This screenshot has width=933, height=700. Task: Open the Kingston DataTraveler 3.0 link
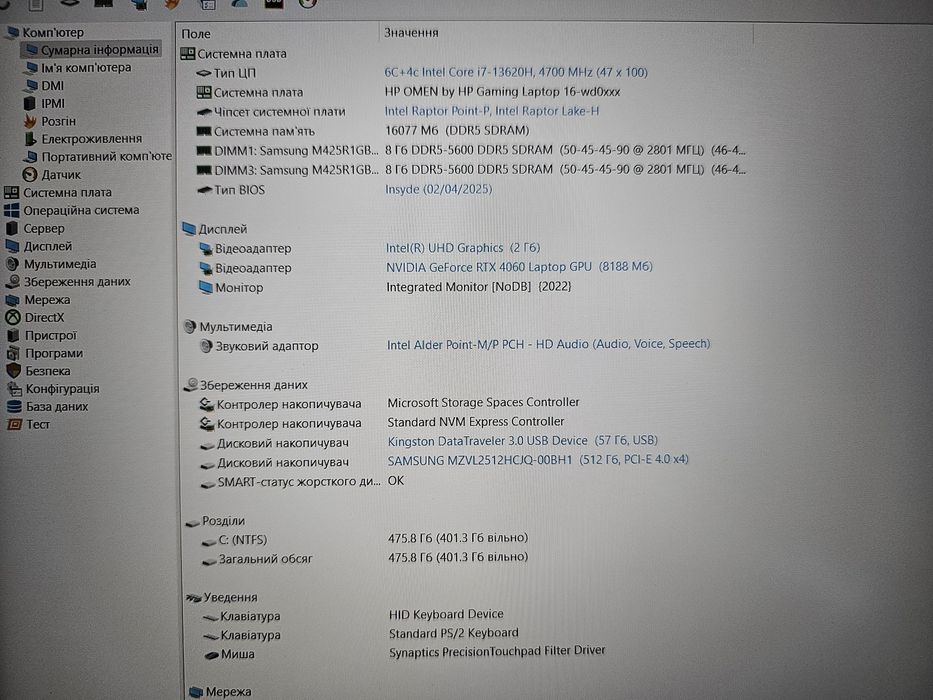522,441
